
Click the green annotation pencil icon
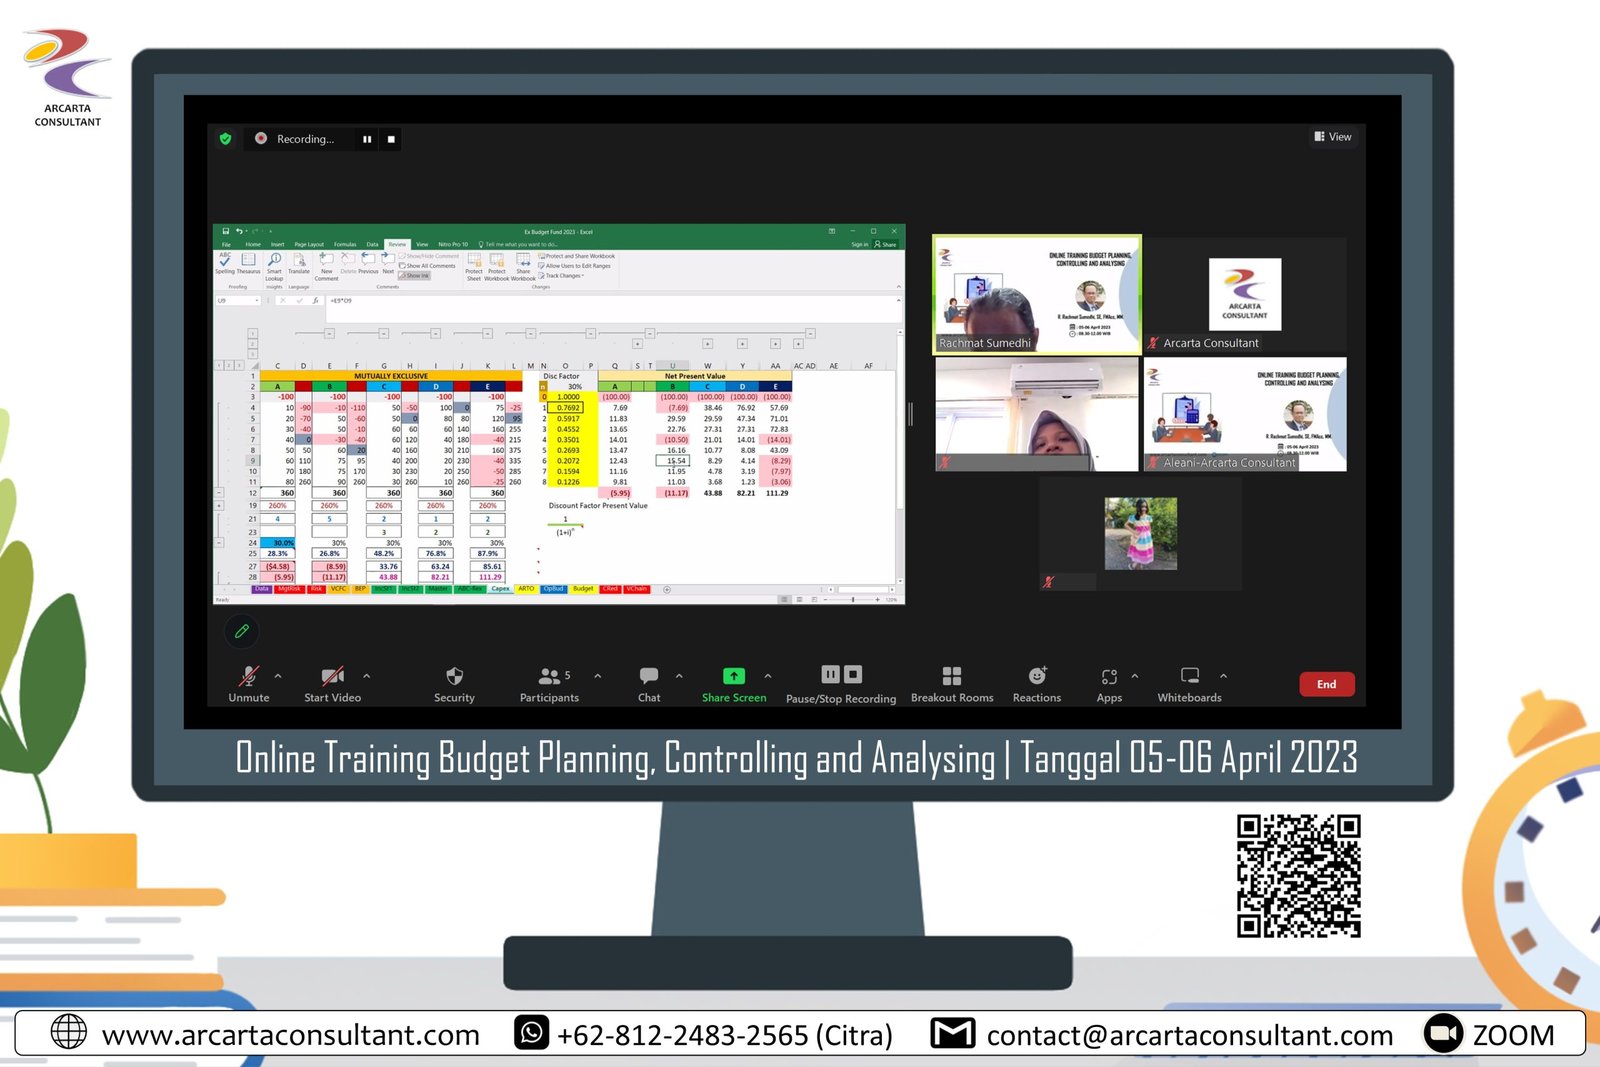242,631
